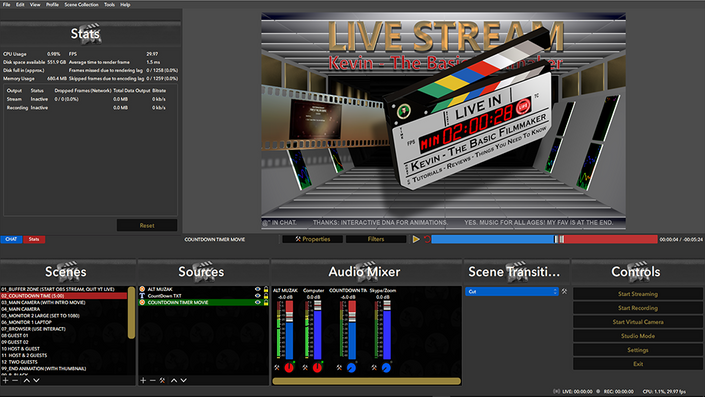Move selected source up with arrow icon
Image resolution: width=705 pixels, height=397 pixels.
tap(174, 380)
